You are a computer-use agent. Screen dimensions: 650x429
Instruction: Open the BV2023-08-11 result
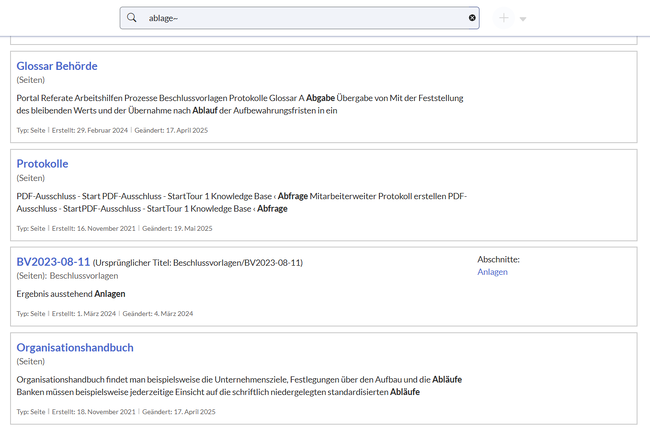click(x=53, y=262)
